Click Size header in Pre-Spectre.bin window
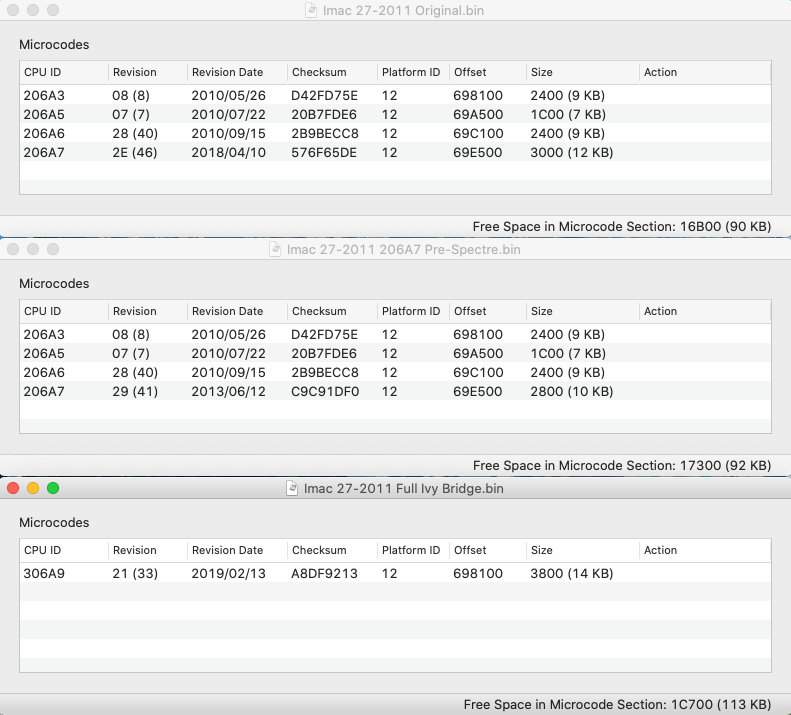This screenshot has width=791, height=715. pos(583,311)
